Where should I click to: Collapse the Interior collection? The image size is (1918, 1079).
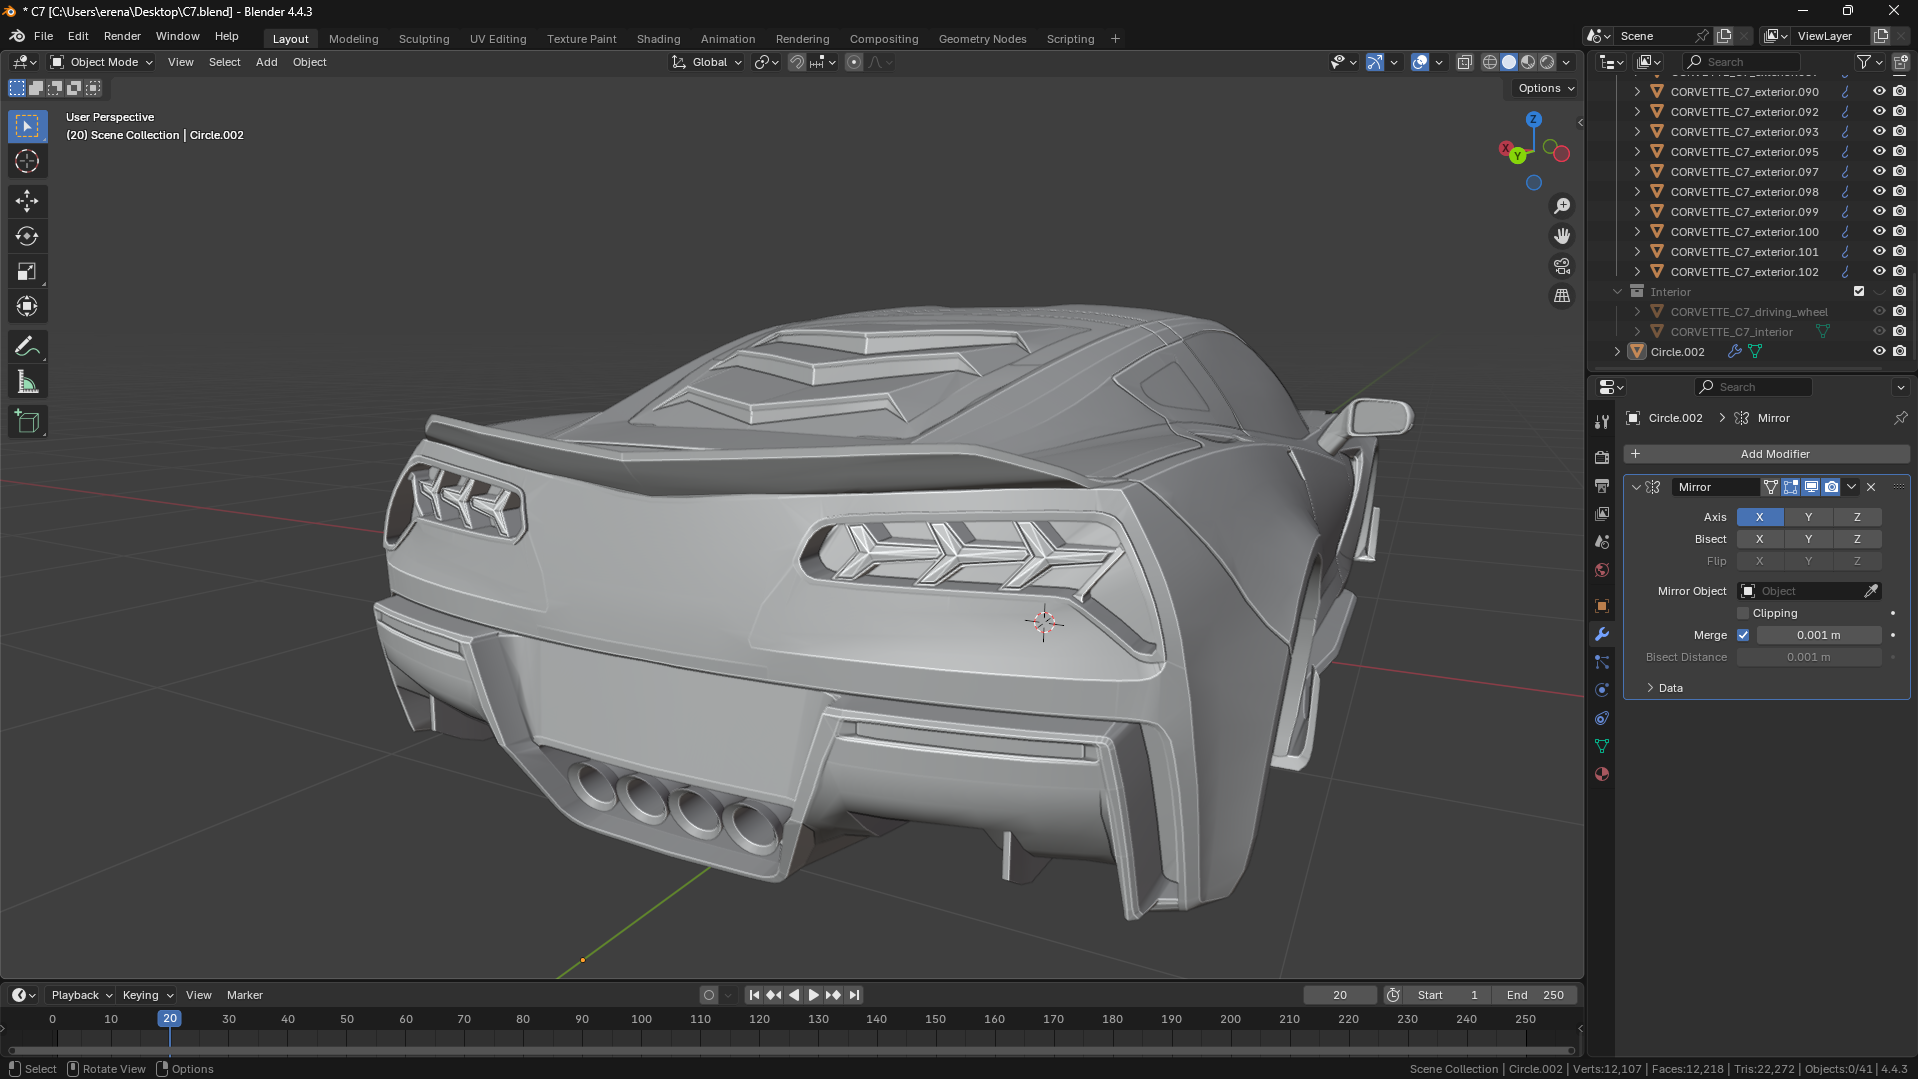tap(1617, 292)
